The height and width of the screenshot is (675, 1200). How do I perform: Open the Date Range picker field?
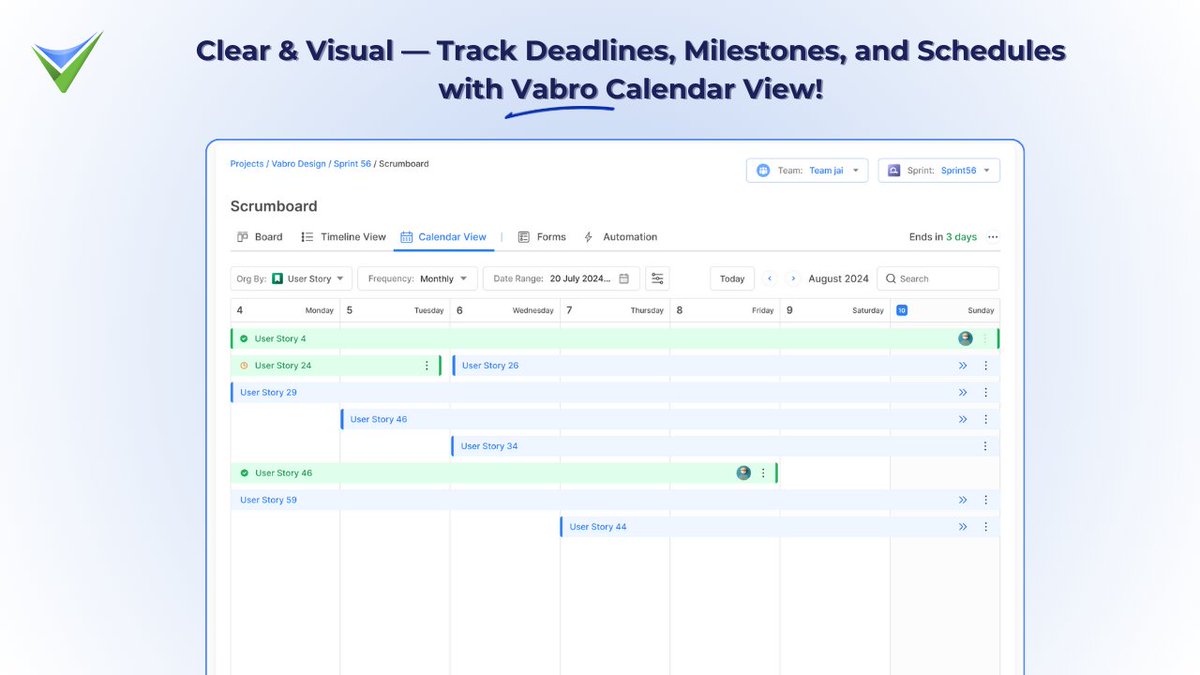(x=561, y=279)
